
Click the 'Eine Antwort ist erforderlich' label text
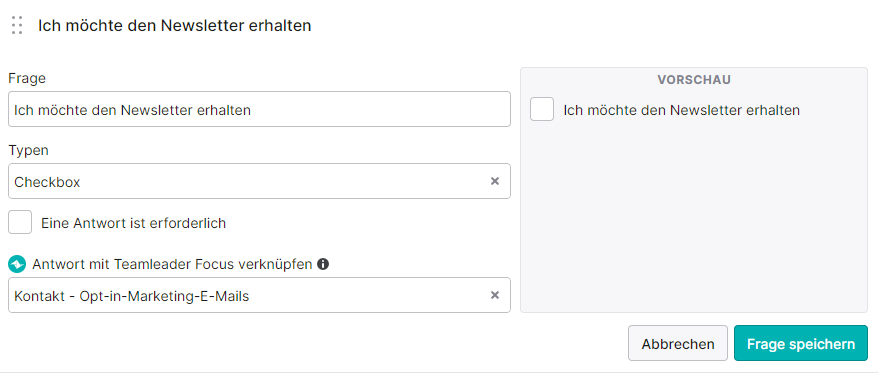coord(133,223)
